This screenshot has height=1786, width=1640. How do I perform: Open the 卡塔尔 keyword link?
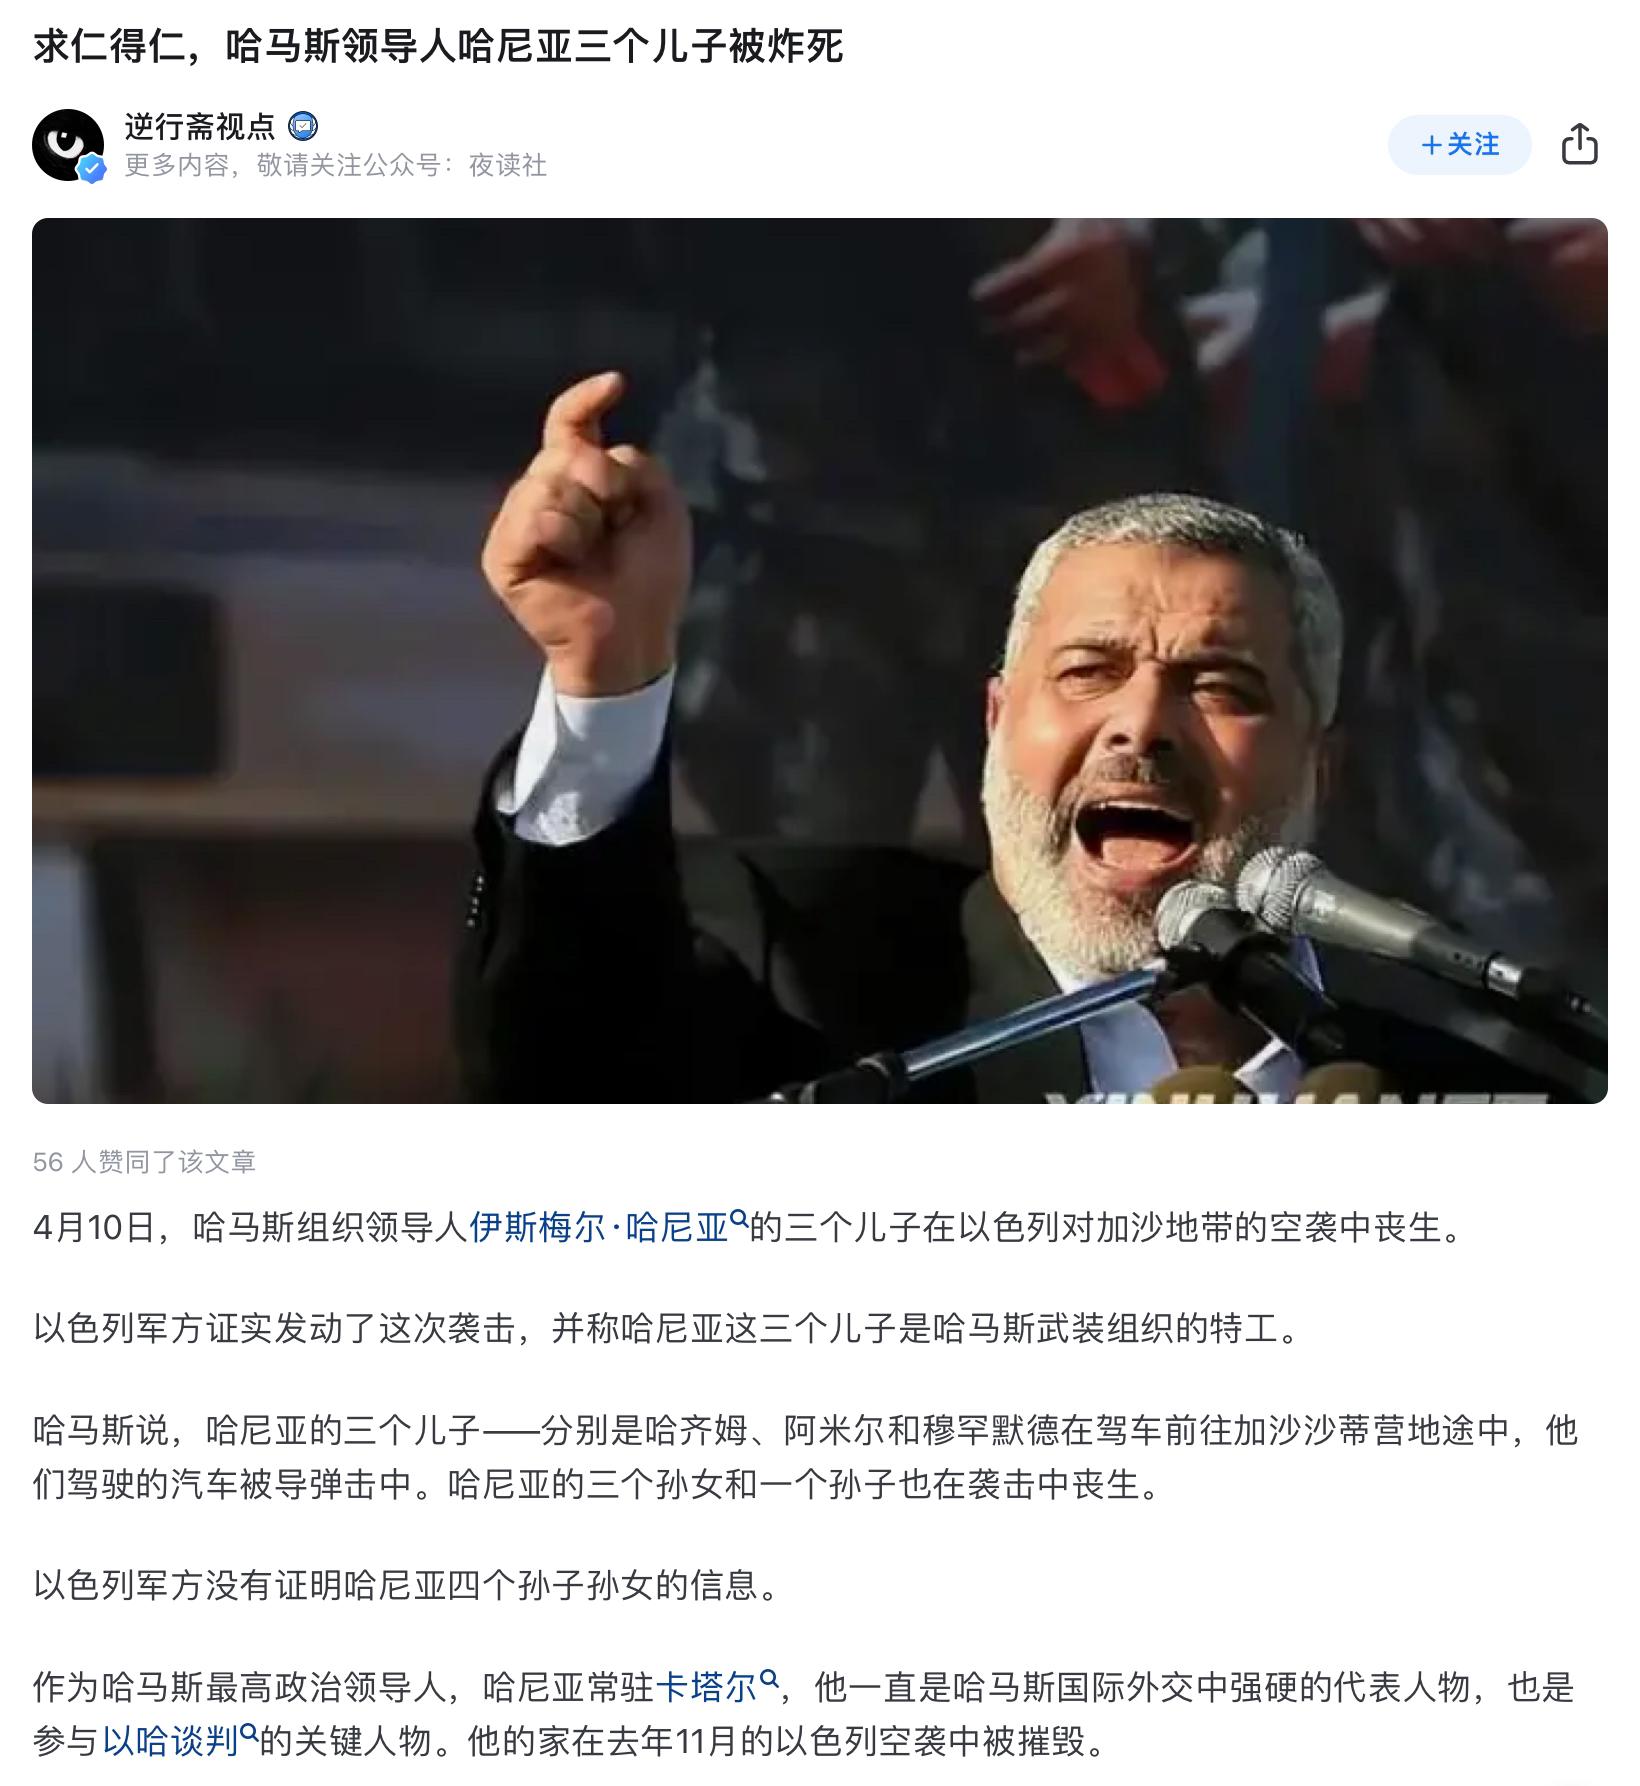[x=707, y=1687]
